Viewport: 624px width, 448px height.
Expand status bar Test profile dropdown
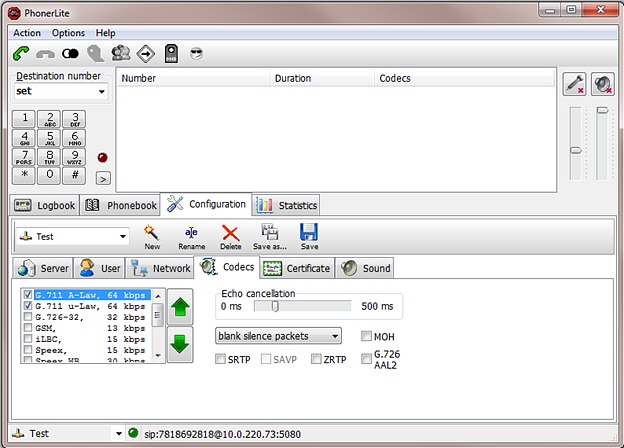click(x=119, y=433)
